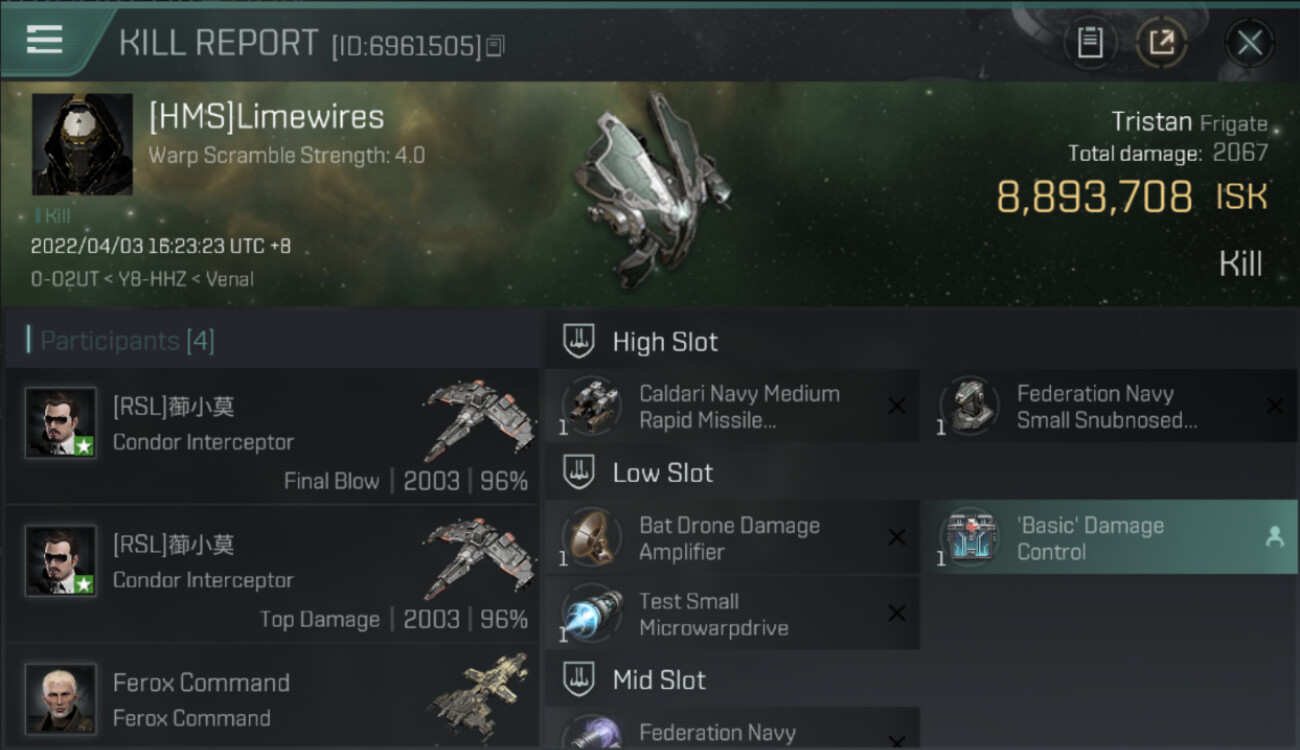This screenshot has width=1300, height=750.
Task: Open the hamburger menu
Action: pos(44,40)
